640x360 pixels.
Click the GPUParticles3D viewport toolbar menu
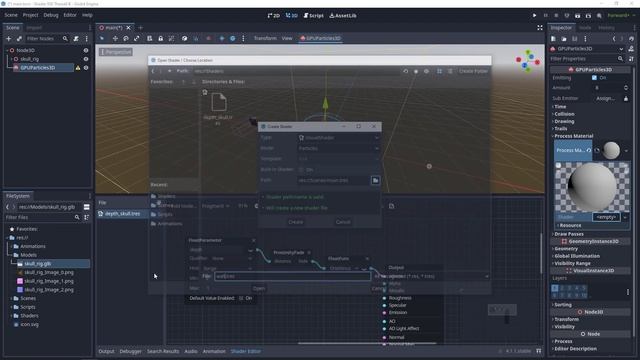coord(320,38)
